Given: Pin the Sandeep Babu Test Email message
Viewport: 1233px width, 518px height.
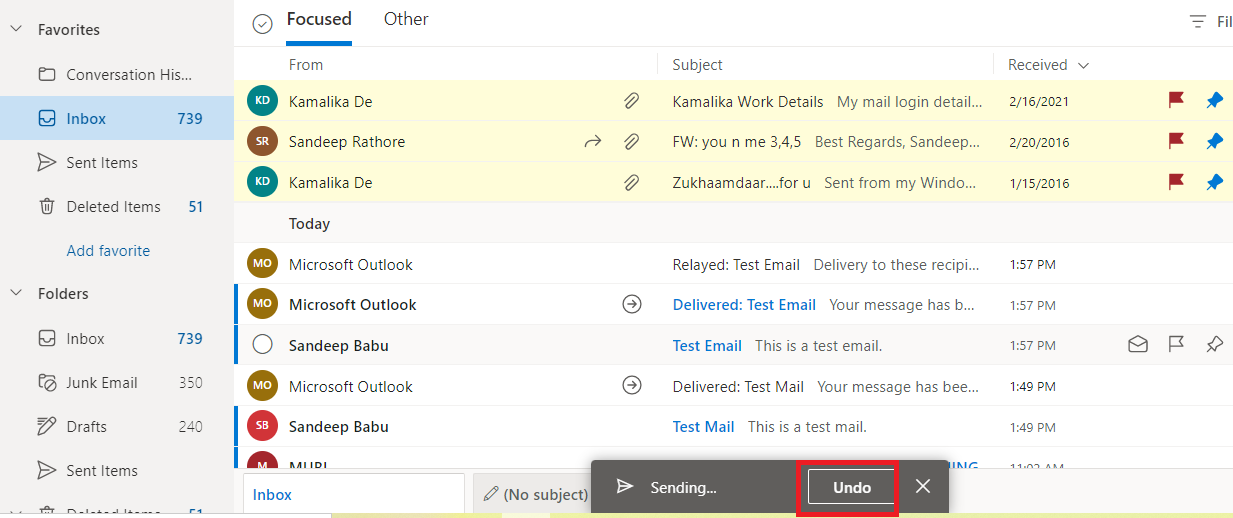Looking at the screenshot, I should 1214,345.
